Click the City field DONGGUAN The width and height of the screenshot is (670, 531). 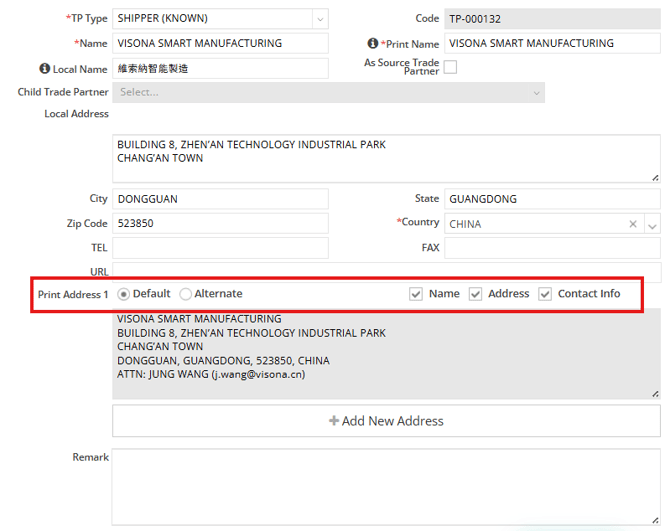pyautogui.click(x=220, y=199)
